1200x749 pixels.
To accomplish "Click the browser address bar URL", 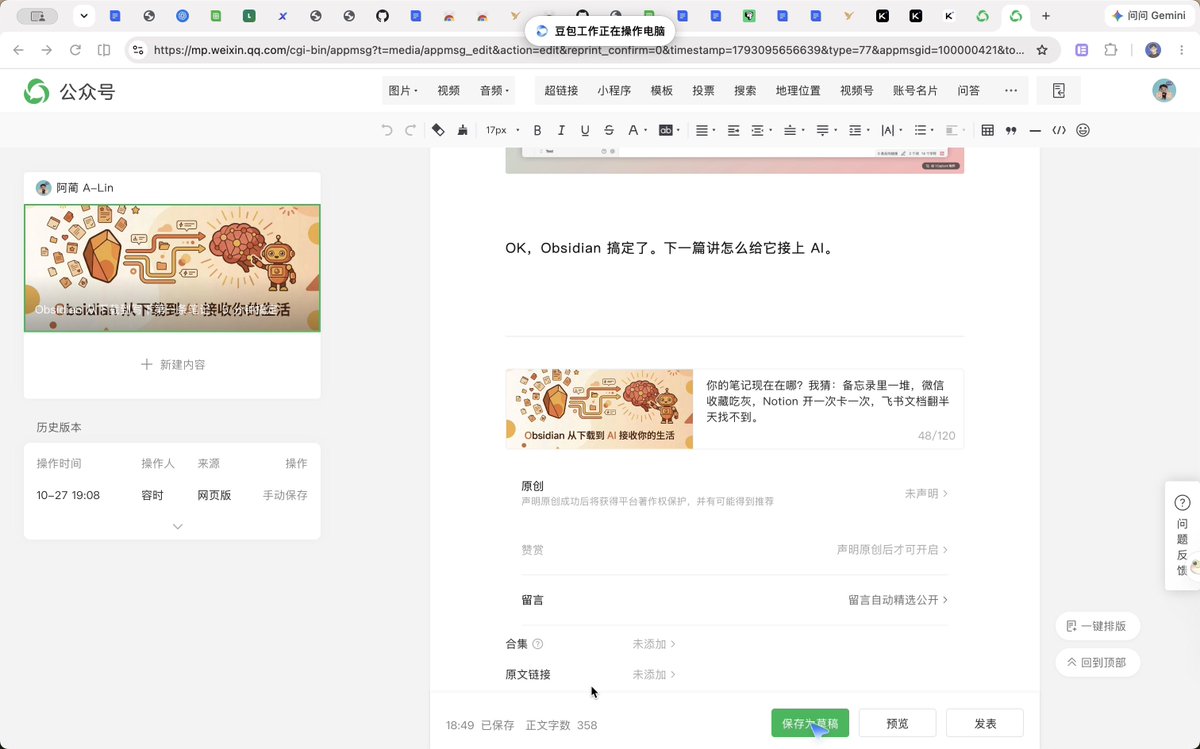I will pos(588,49).
